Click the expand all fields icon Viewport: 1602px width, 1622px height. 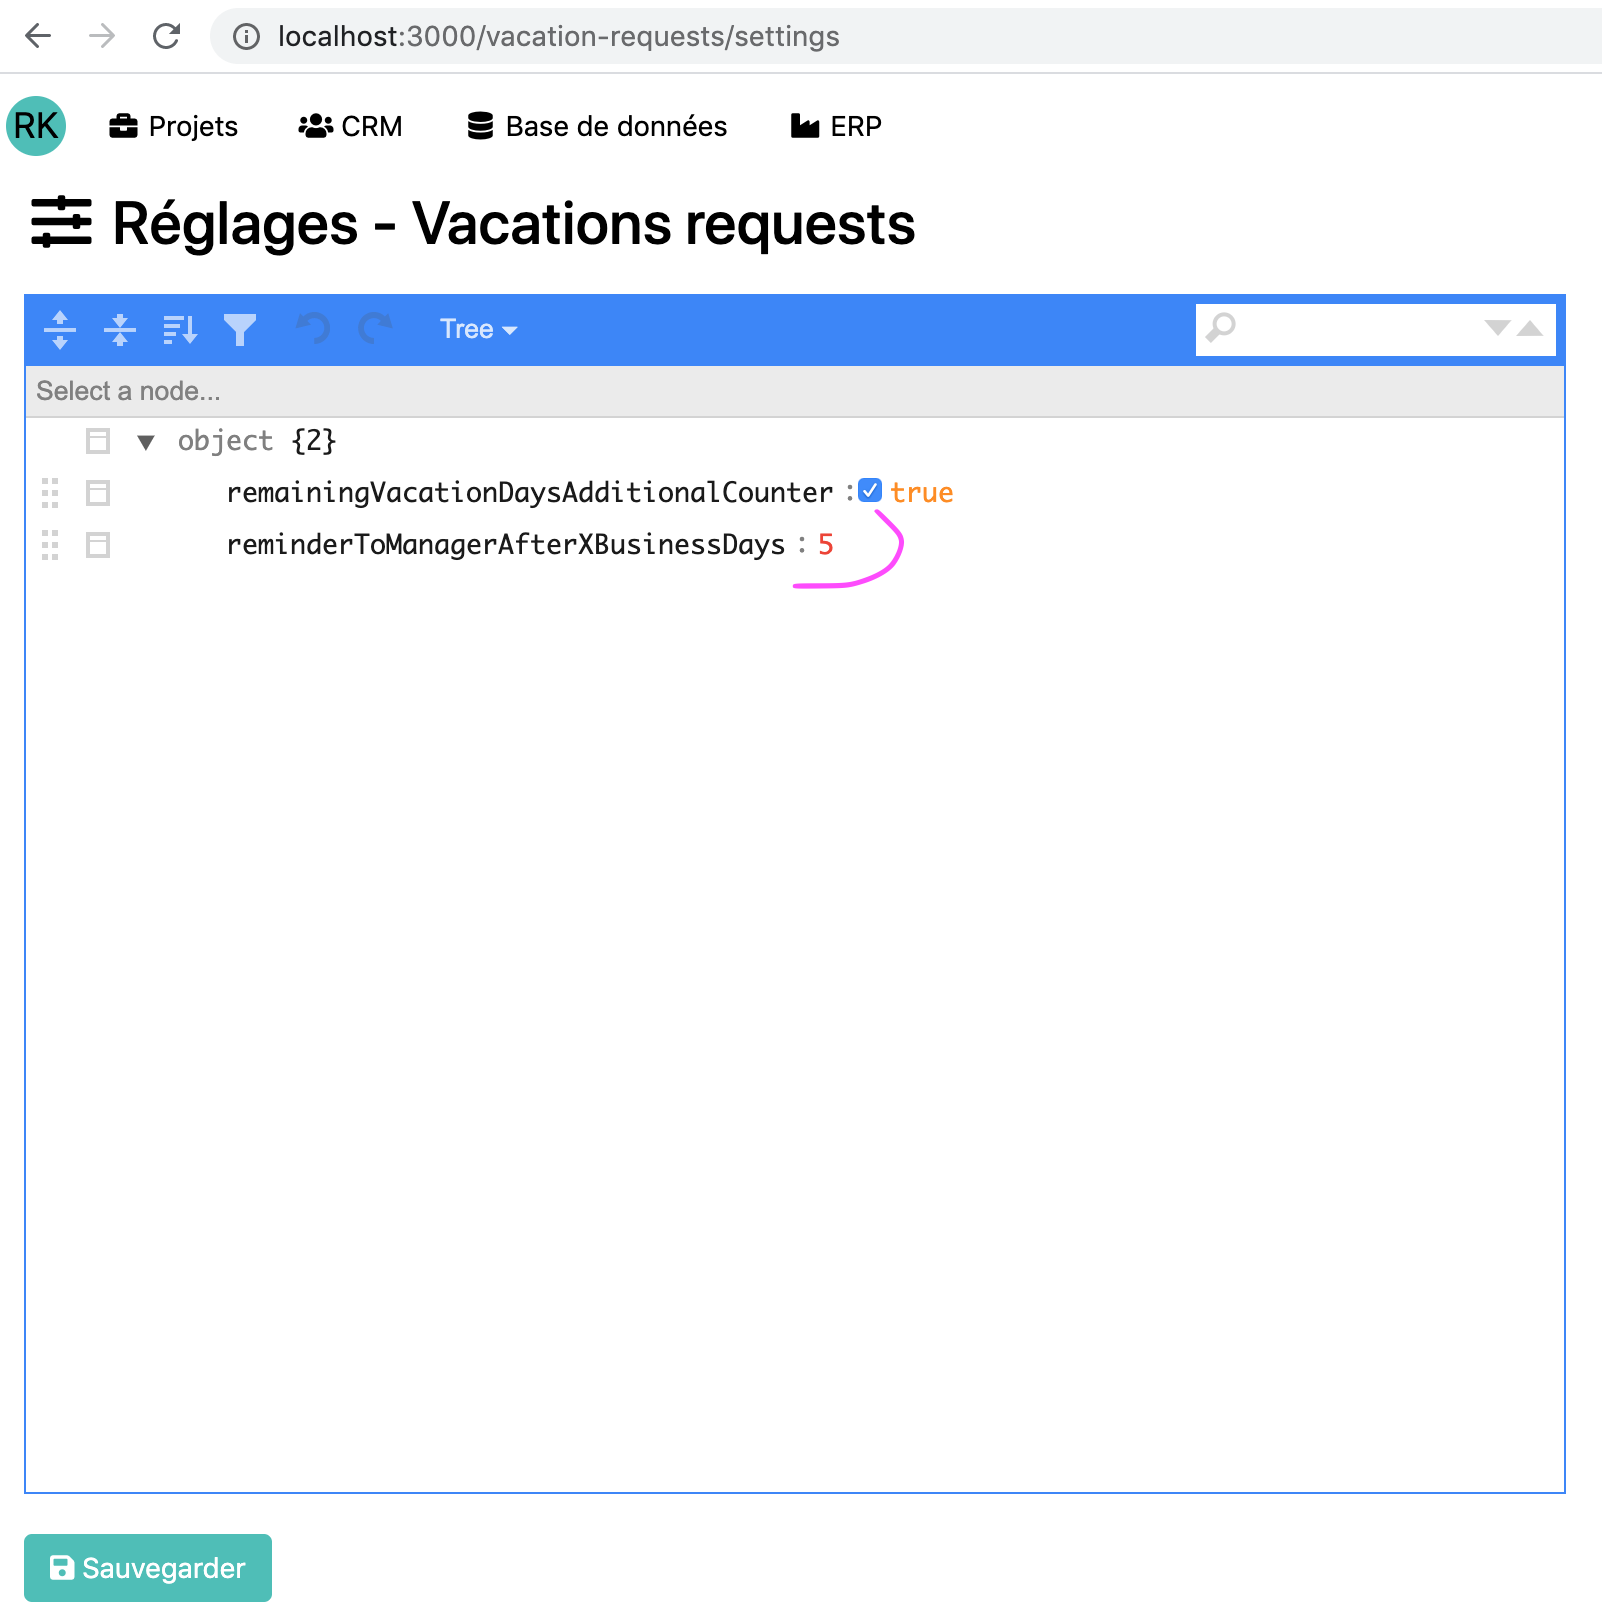(60, 329)
